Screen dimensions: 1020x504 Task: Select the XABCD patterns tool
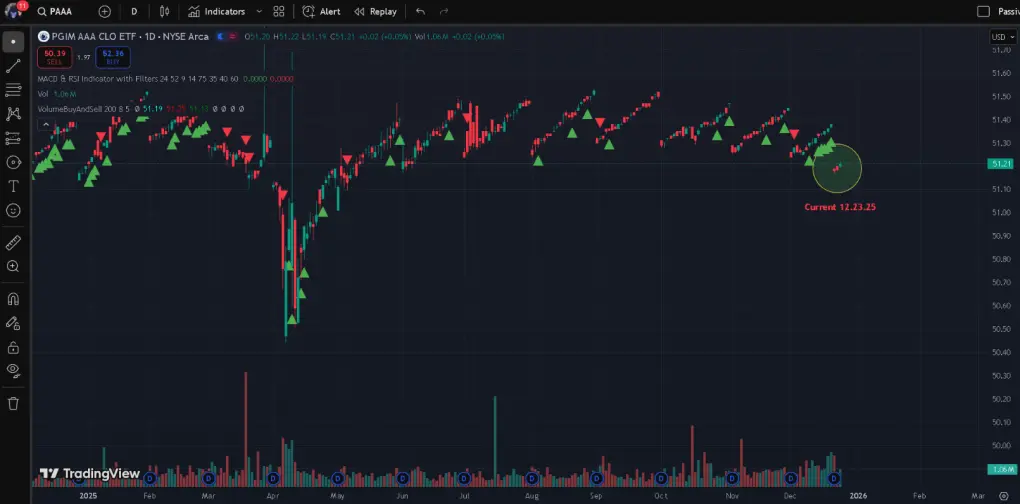pyautogui.click(x=13, y=114)
